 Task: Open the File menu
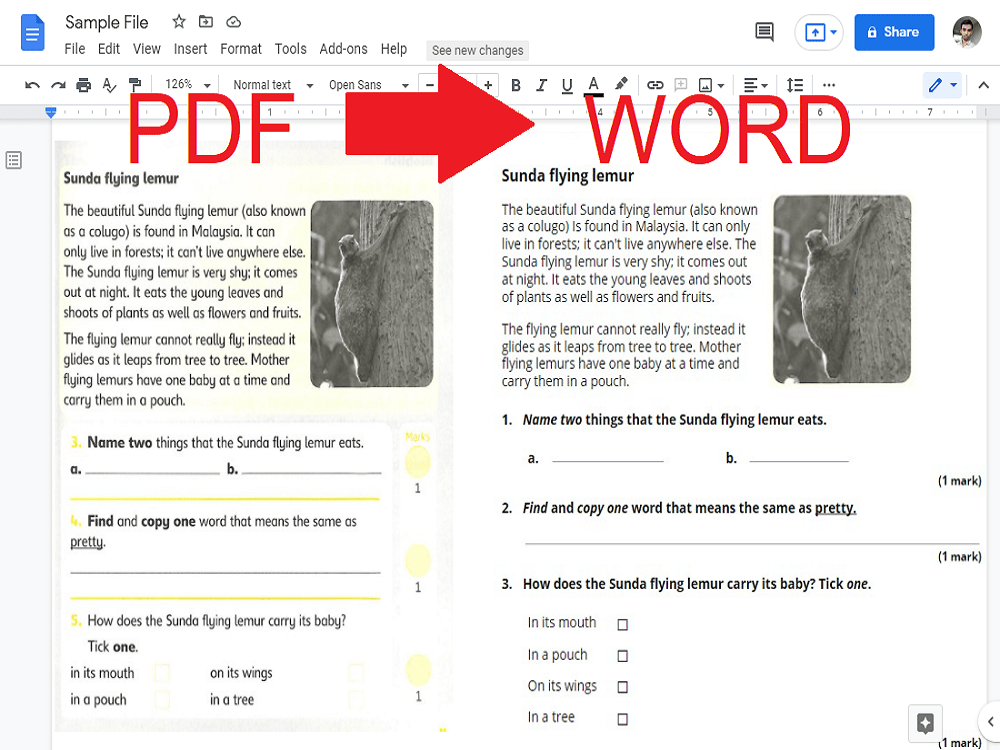75,49
